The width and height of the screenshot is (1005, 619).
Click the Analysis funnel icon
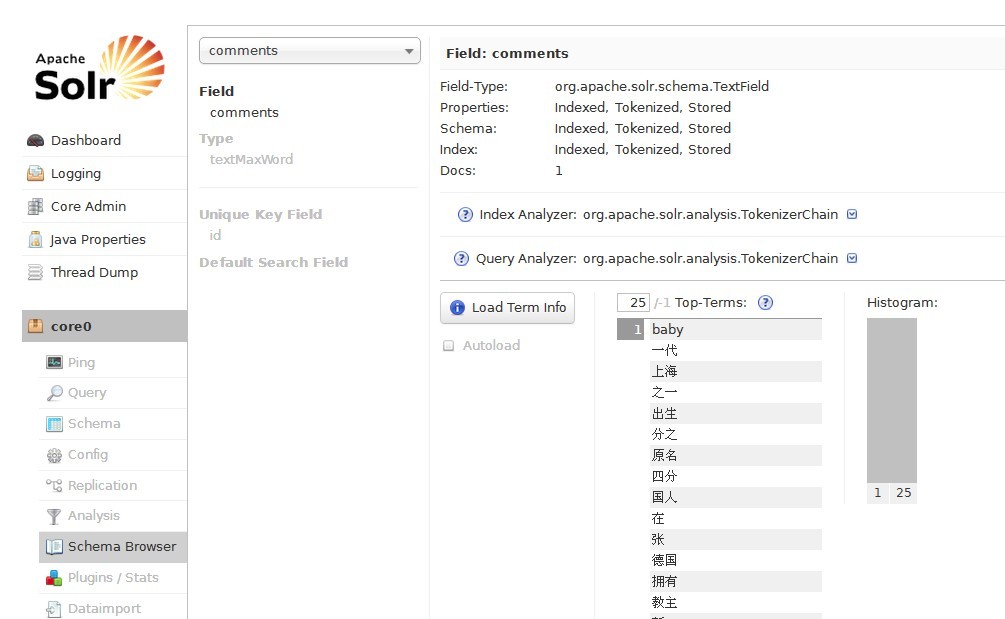pyautogui.click(x=54, y=516)
